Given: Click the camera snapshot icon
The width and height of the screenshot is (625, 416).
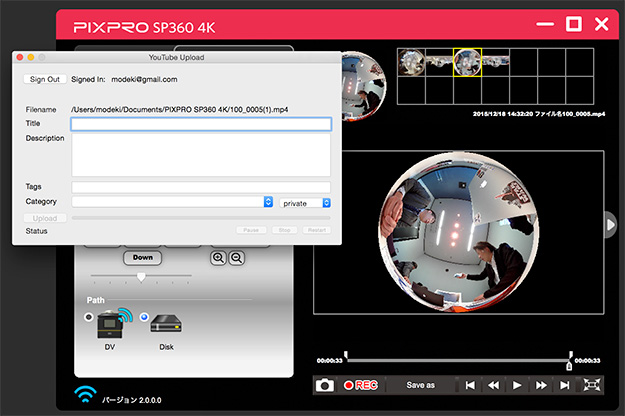Looking at the screenshot, I should [325, 385].
